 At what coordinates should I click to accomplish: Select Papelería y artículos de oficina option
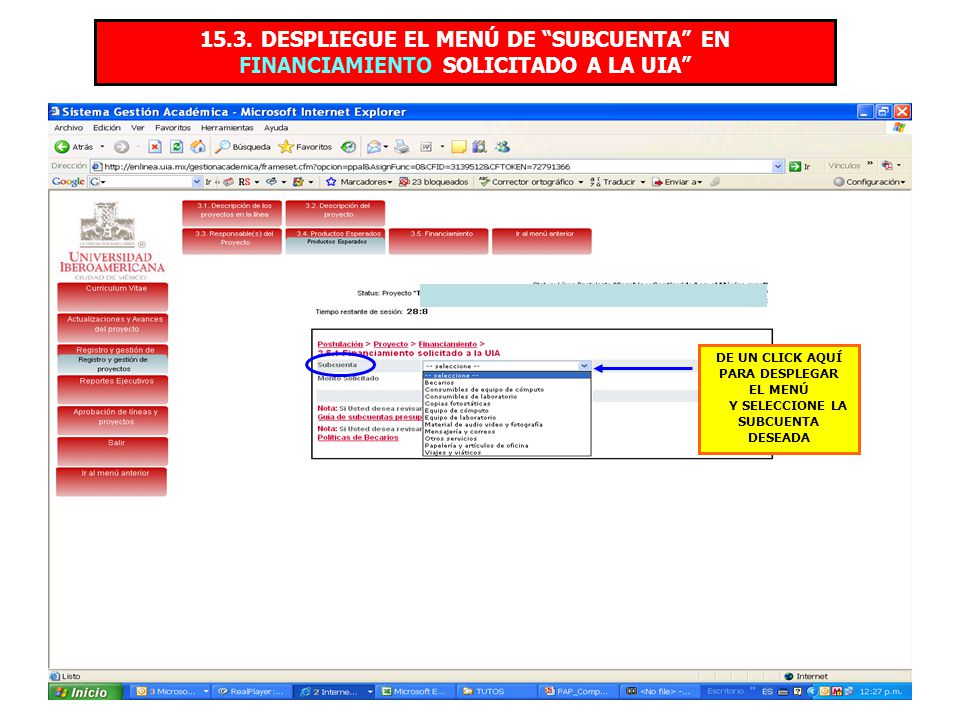[x=507, y=446]
